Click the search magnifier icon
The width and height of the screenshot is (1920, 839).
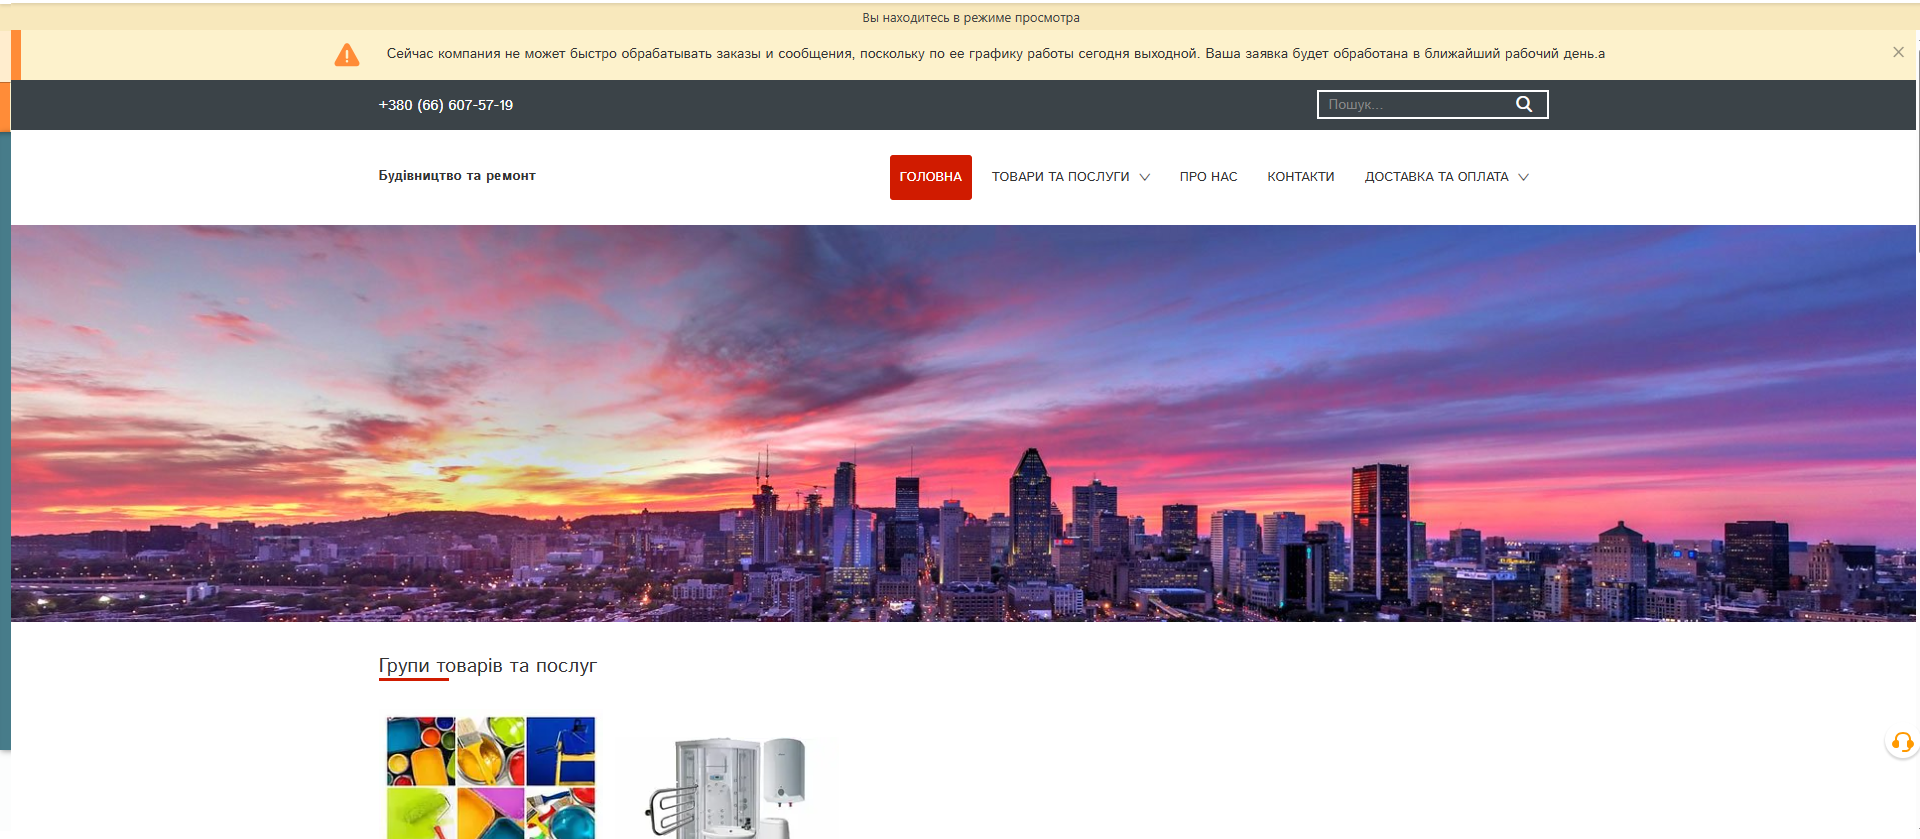tap(1523, 104)
